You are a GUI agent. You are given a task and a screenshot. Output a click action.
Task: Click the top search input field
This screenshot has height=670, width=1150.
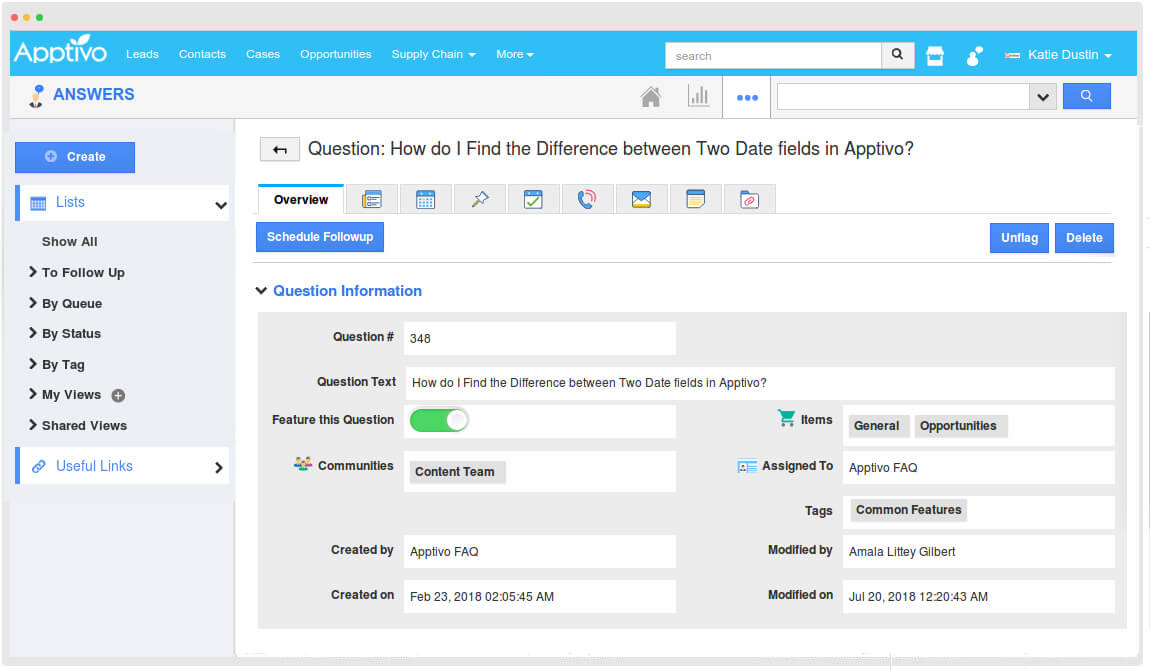point(773,56)
